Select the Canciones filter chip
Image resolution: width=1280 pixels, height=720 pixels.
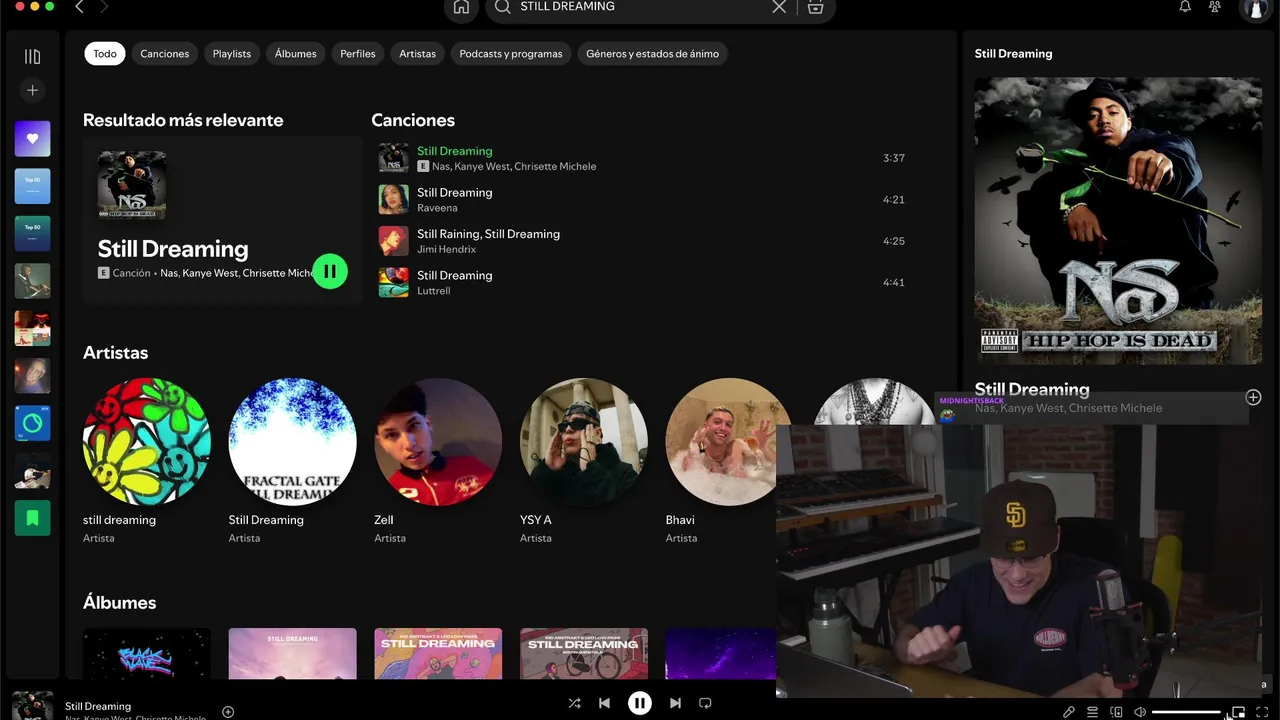(164, 54)
